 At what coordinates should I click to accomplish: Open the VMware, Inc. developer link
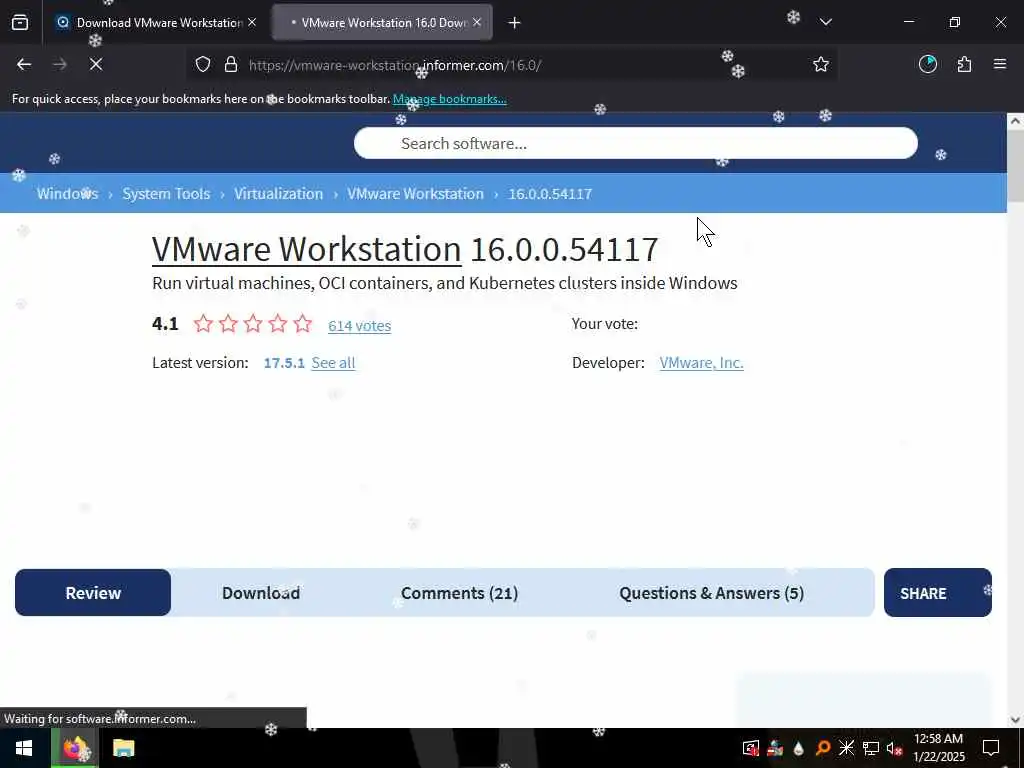(701, 362)
